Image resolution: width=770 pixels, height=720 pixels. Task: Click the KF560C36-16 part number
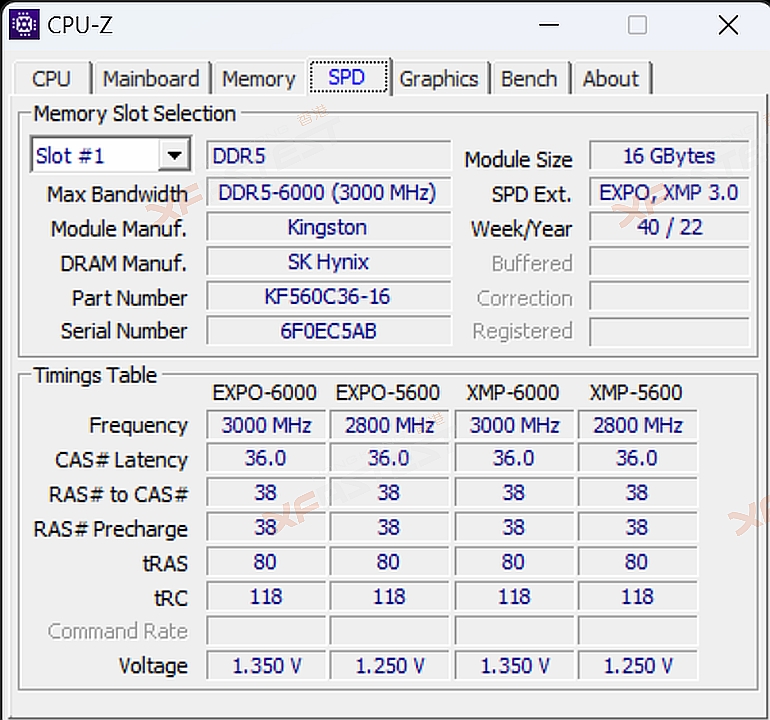(x=328, y=296)
